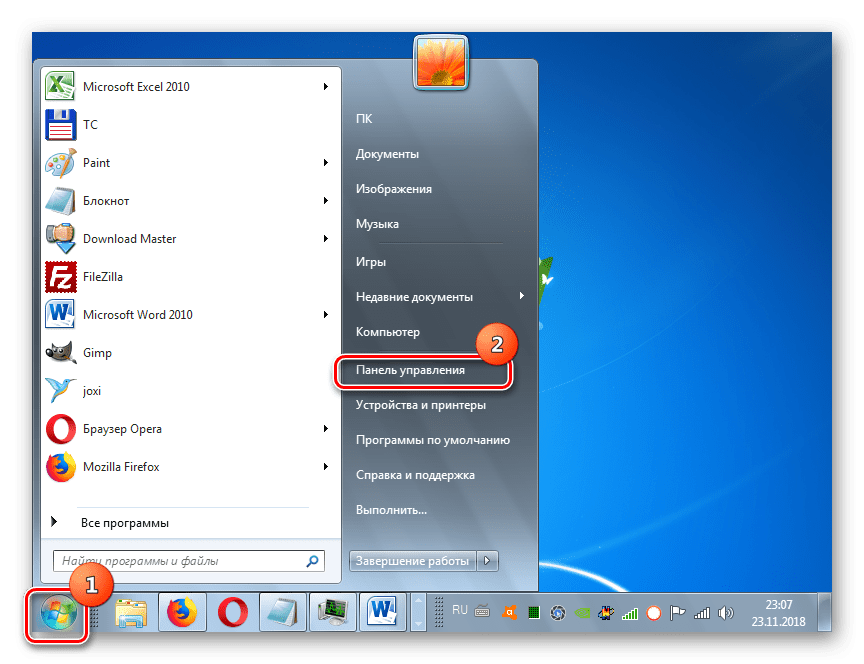Open Панель управления from the Start menu

point(410,370)
